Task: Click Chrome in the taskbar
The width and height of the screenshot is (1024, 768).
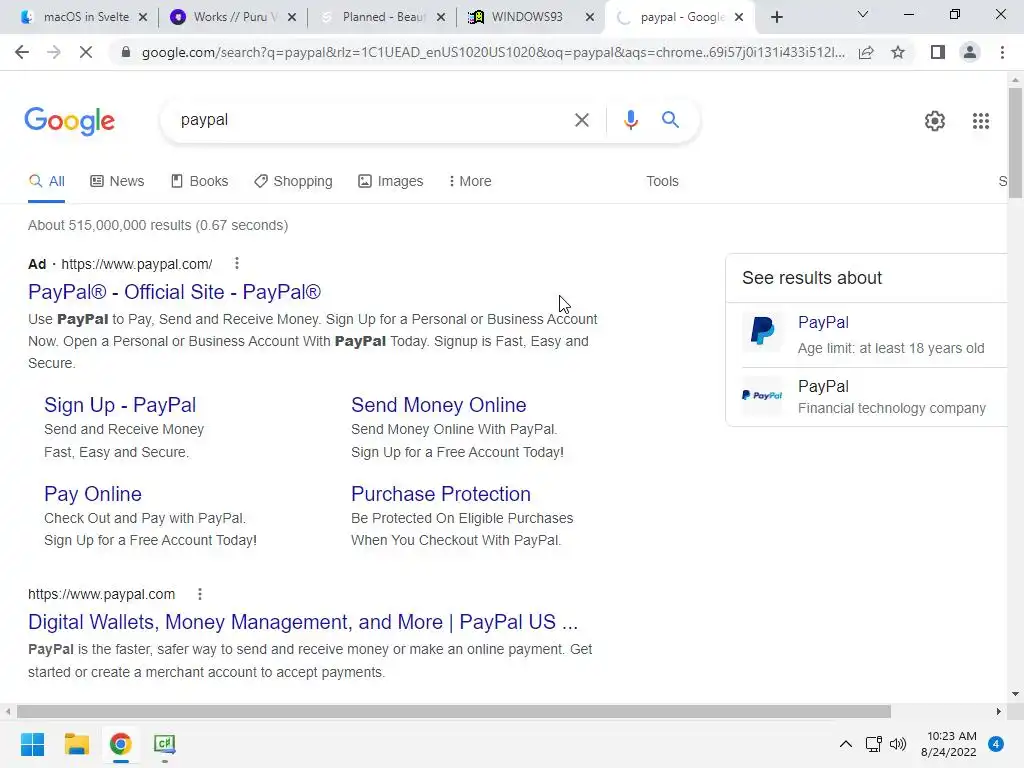Action: [x=120, y=744]
